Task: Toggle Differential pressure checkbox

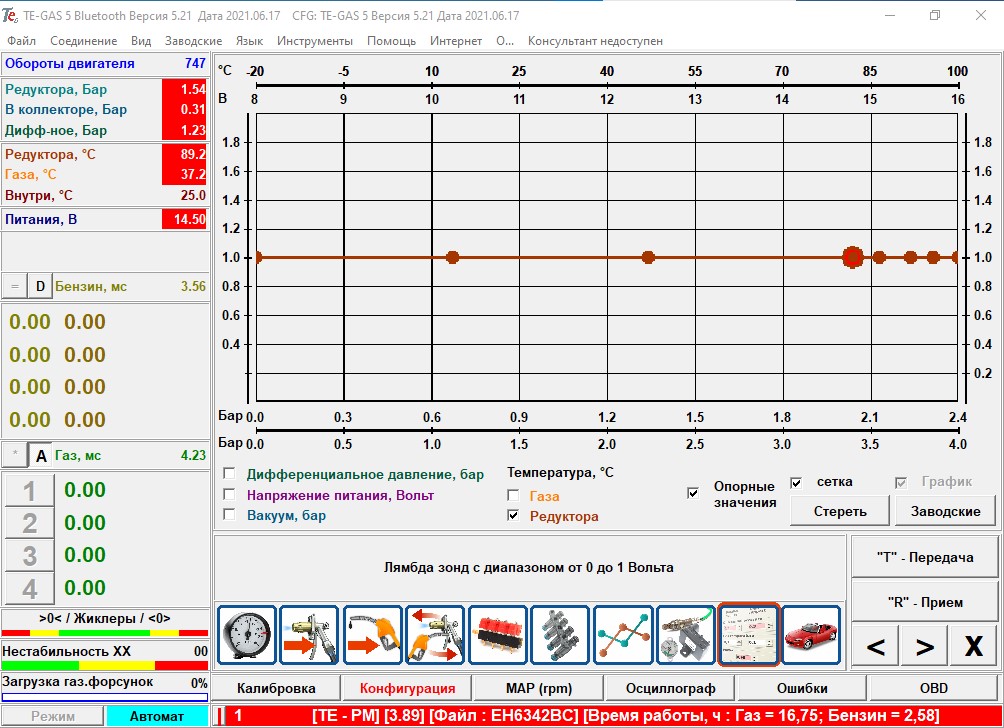Action: 229,473
